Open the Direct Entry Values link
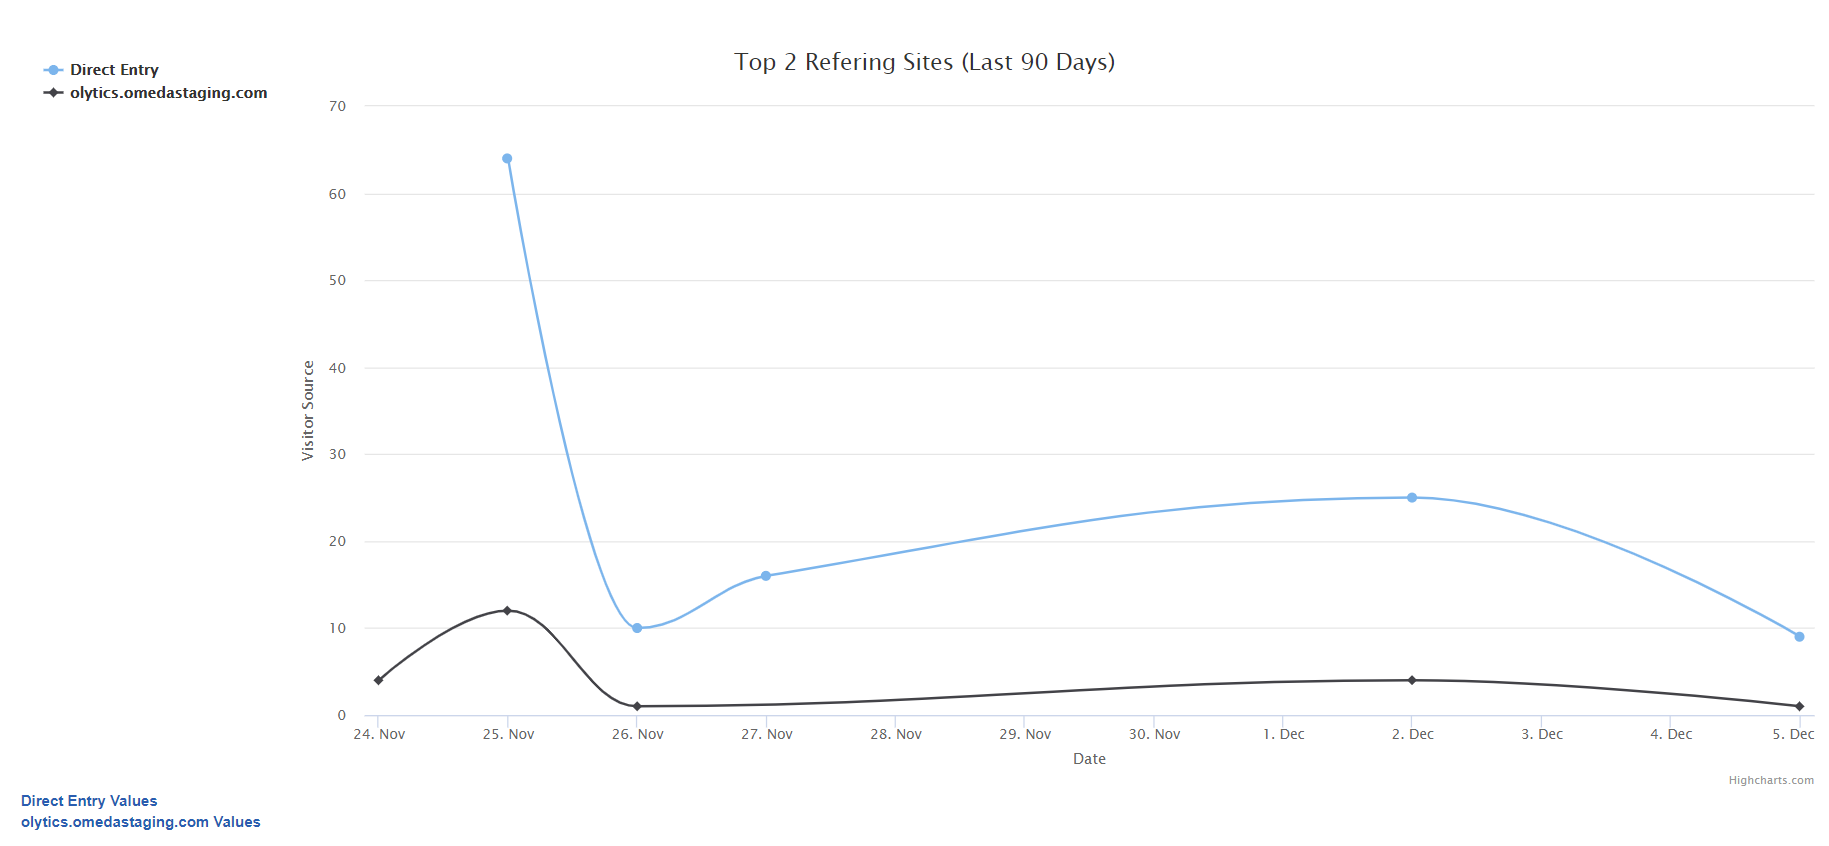 click(x=89, y=801)
